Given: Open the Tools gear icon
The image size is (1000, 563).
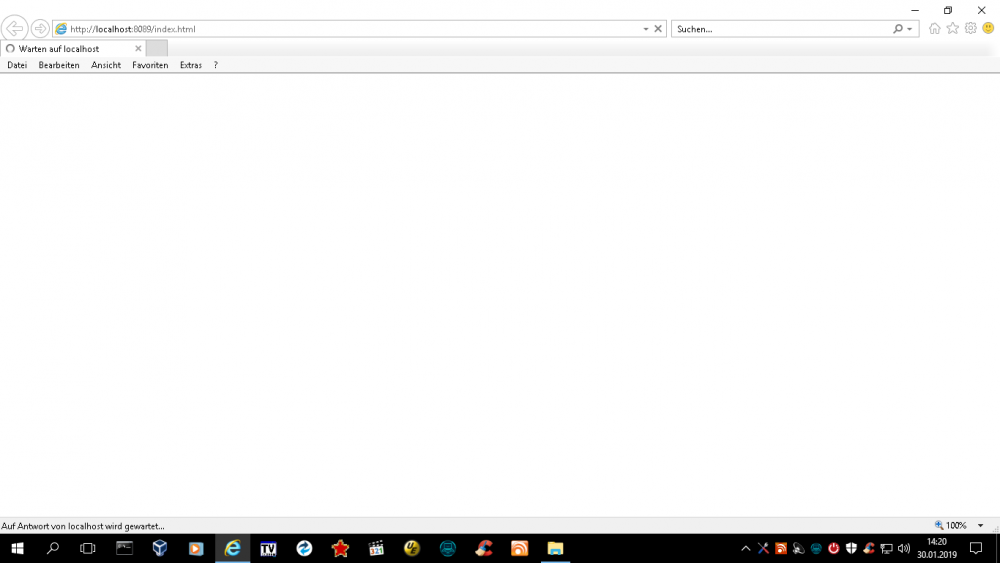Looking at the screenshot, I should point(971,28).
